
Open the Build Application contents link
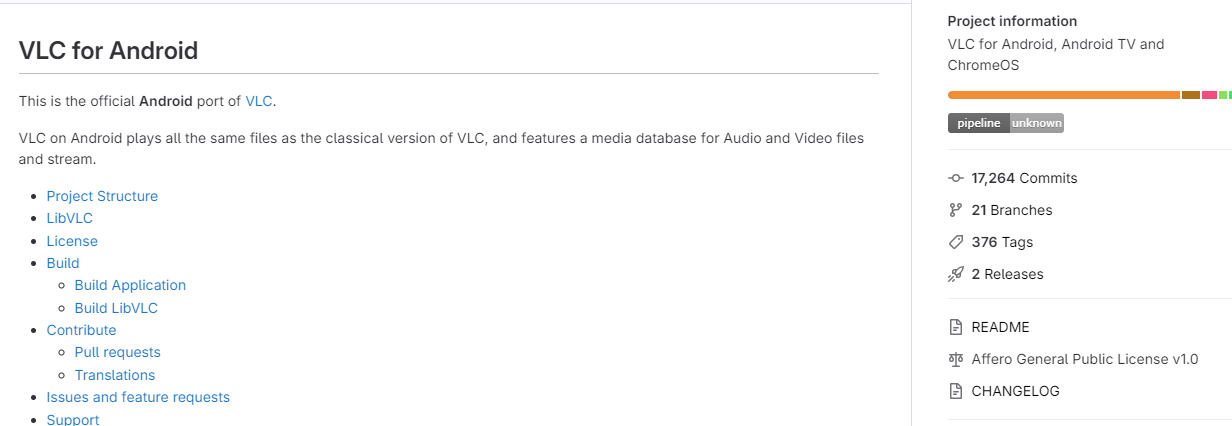(x=130, y=285)
